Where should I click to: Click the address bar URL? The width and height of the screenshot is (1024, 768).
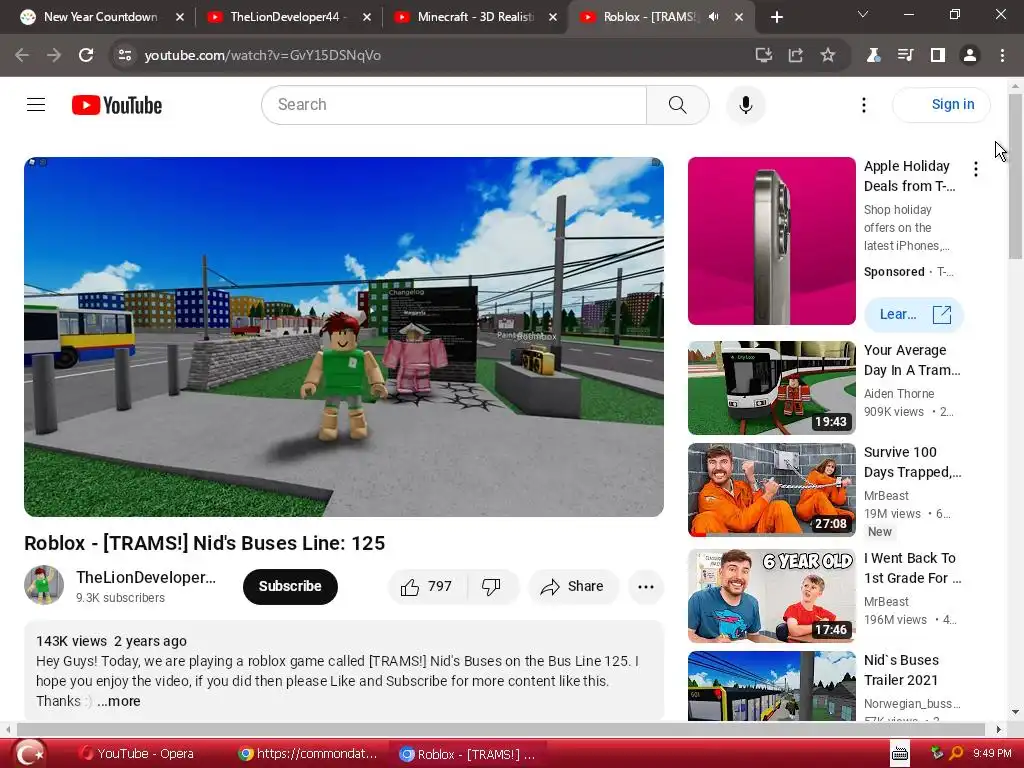263,56
